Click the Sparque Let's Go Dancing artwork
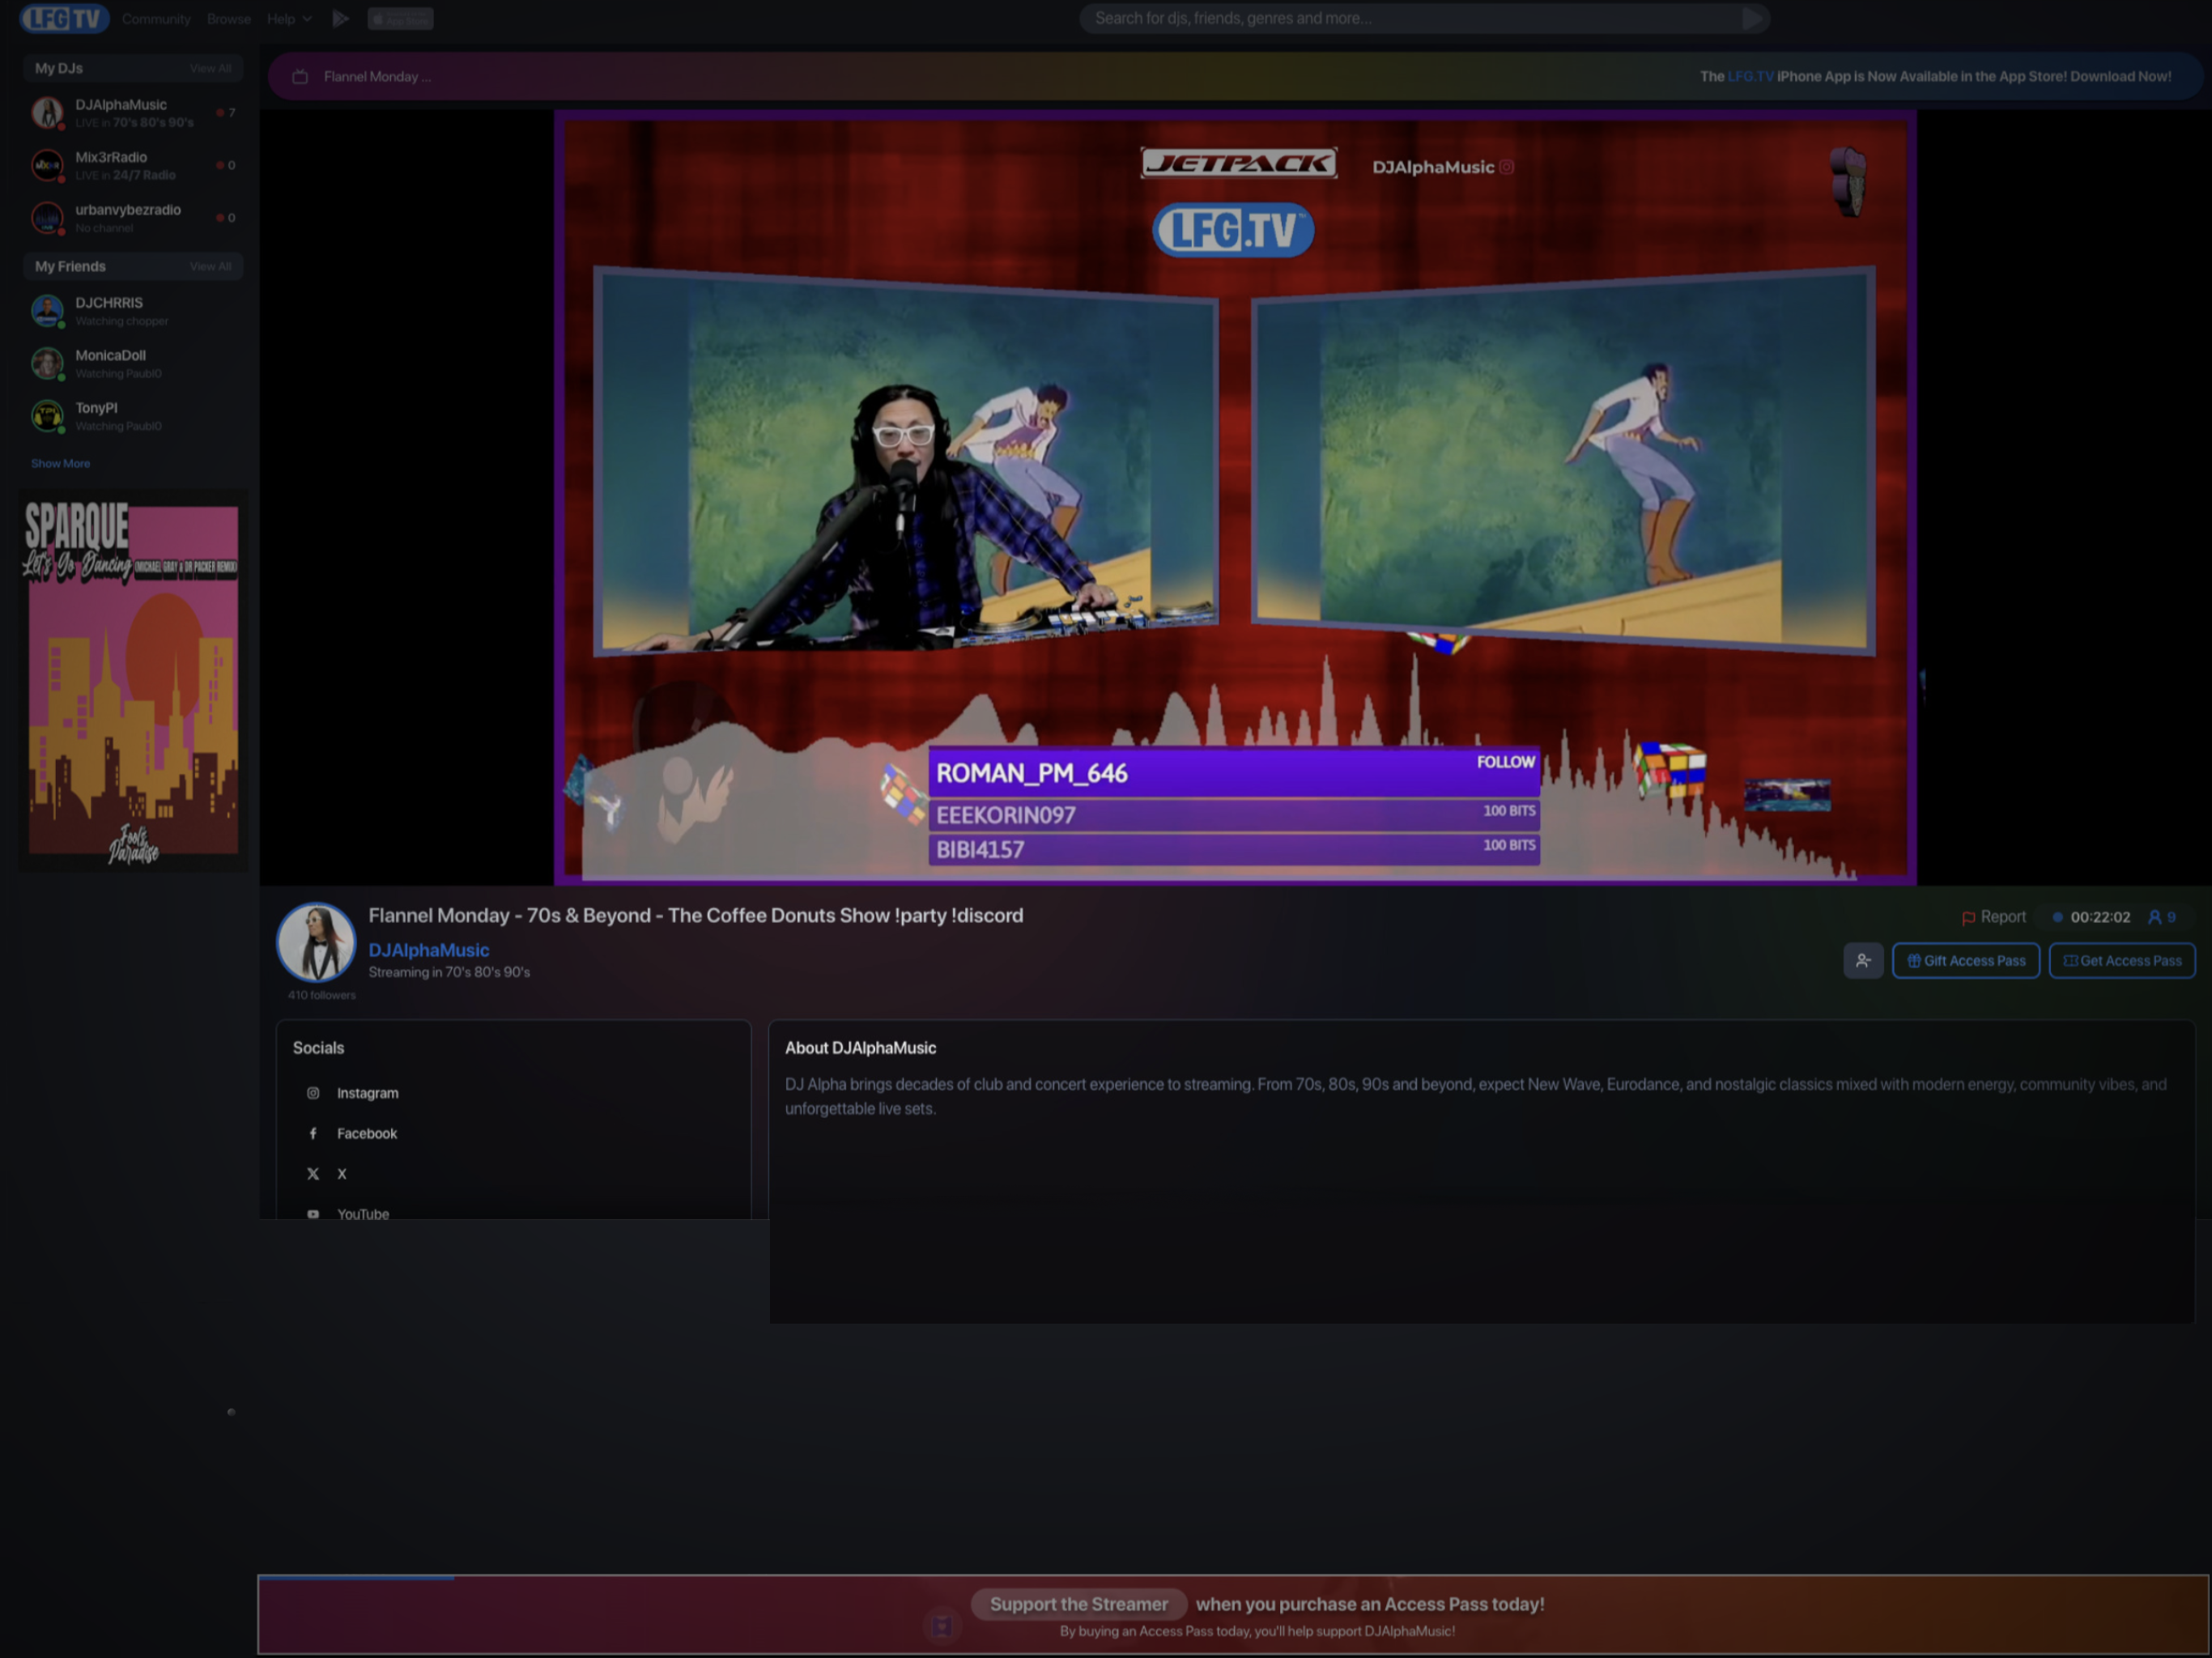 click(x=133, y=680)
